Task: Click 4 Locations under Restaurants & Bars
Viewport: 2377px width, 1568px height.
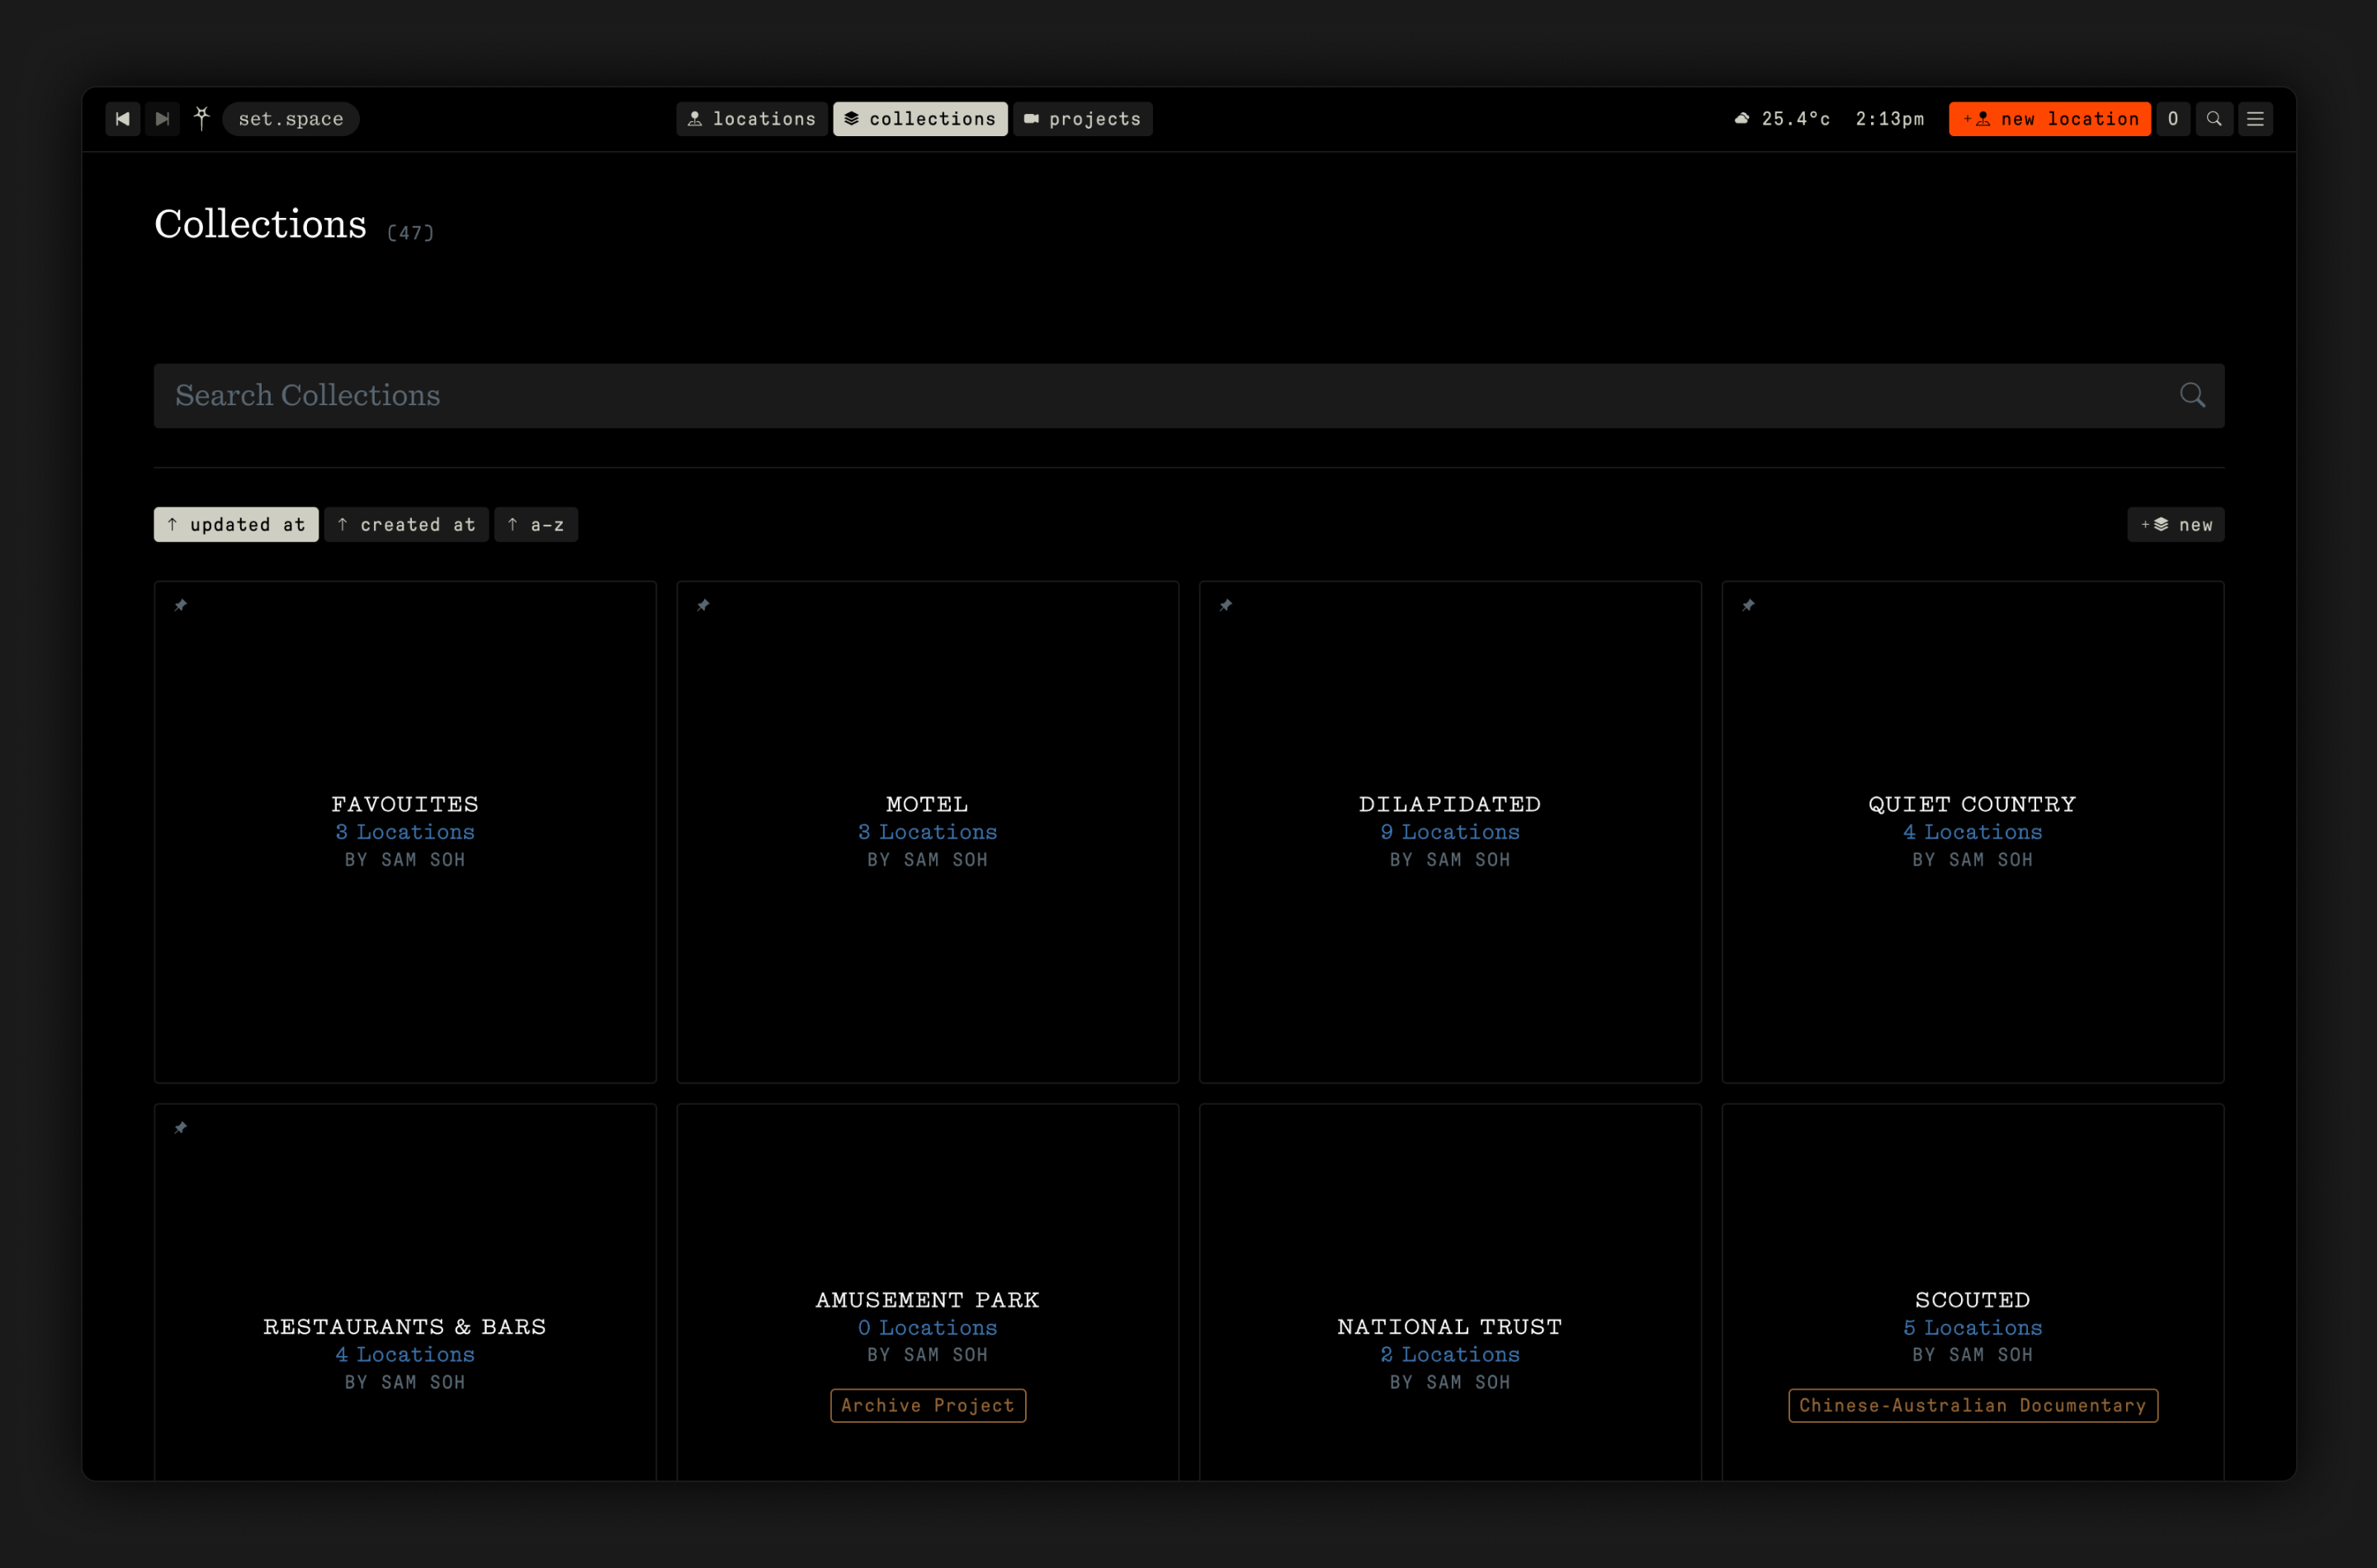Action: [405, 1354]
